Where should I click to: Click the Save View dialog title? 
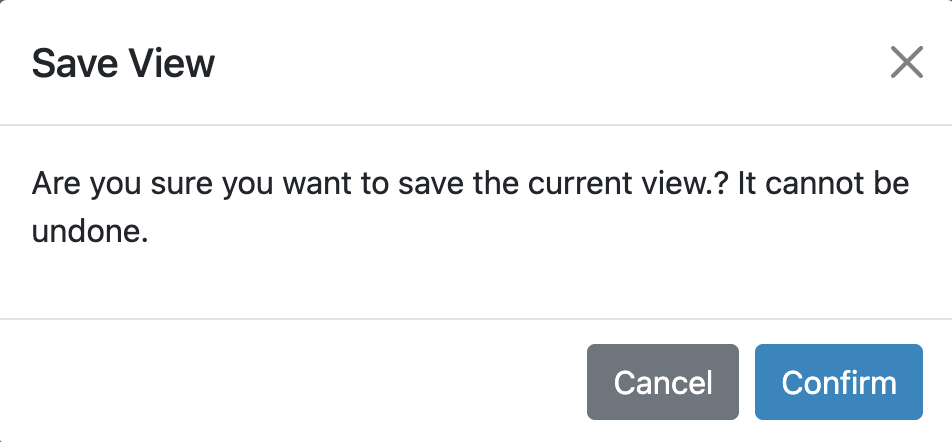coord(123,64)
